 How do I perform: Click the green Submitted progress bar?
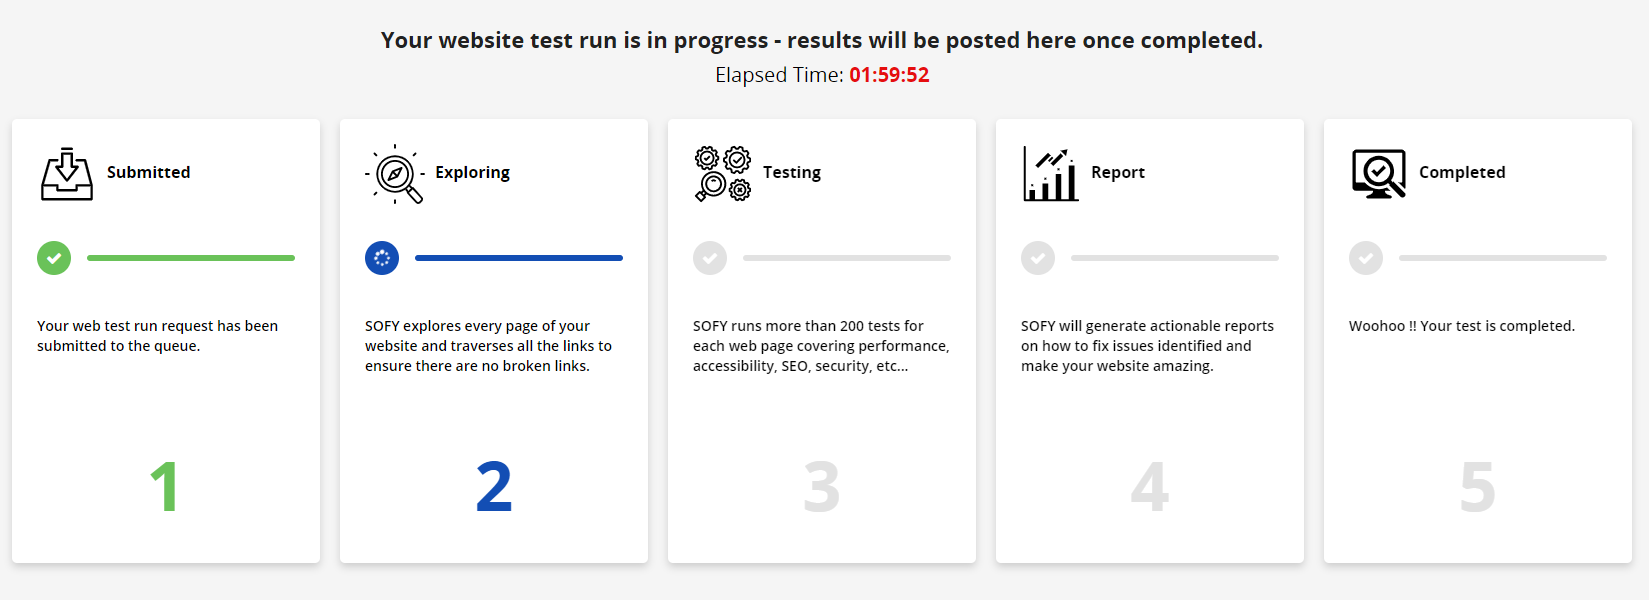191,258
